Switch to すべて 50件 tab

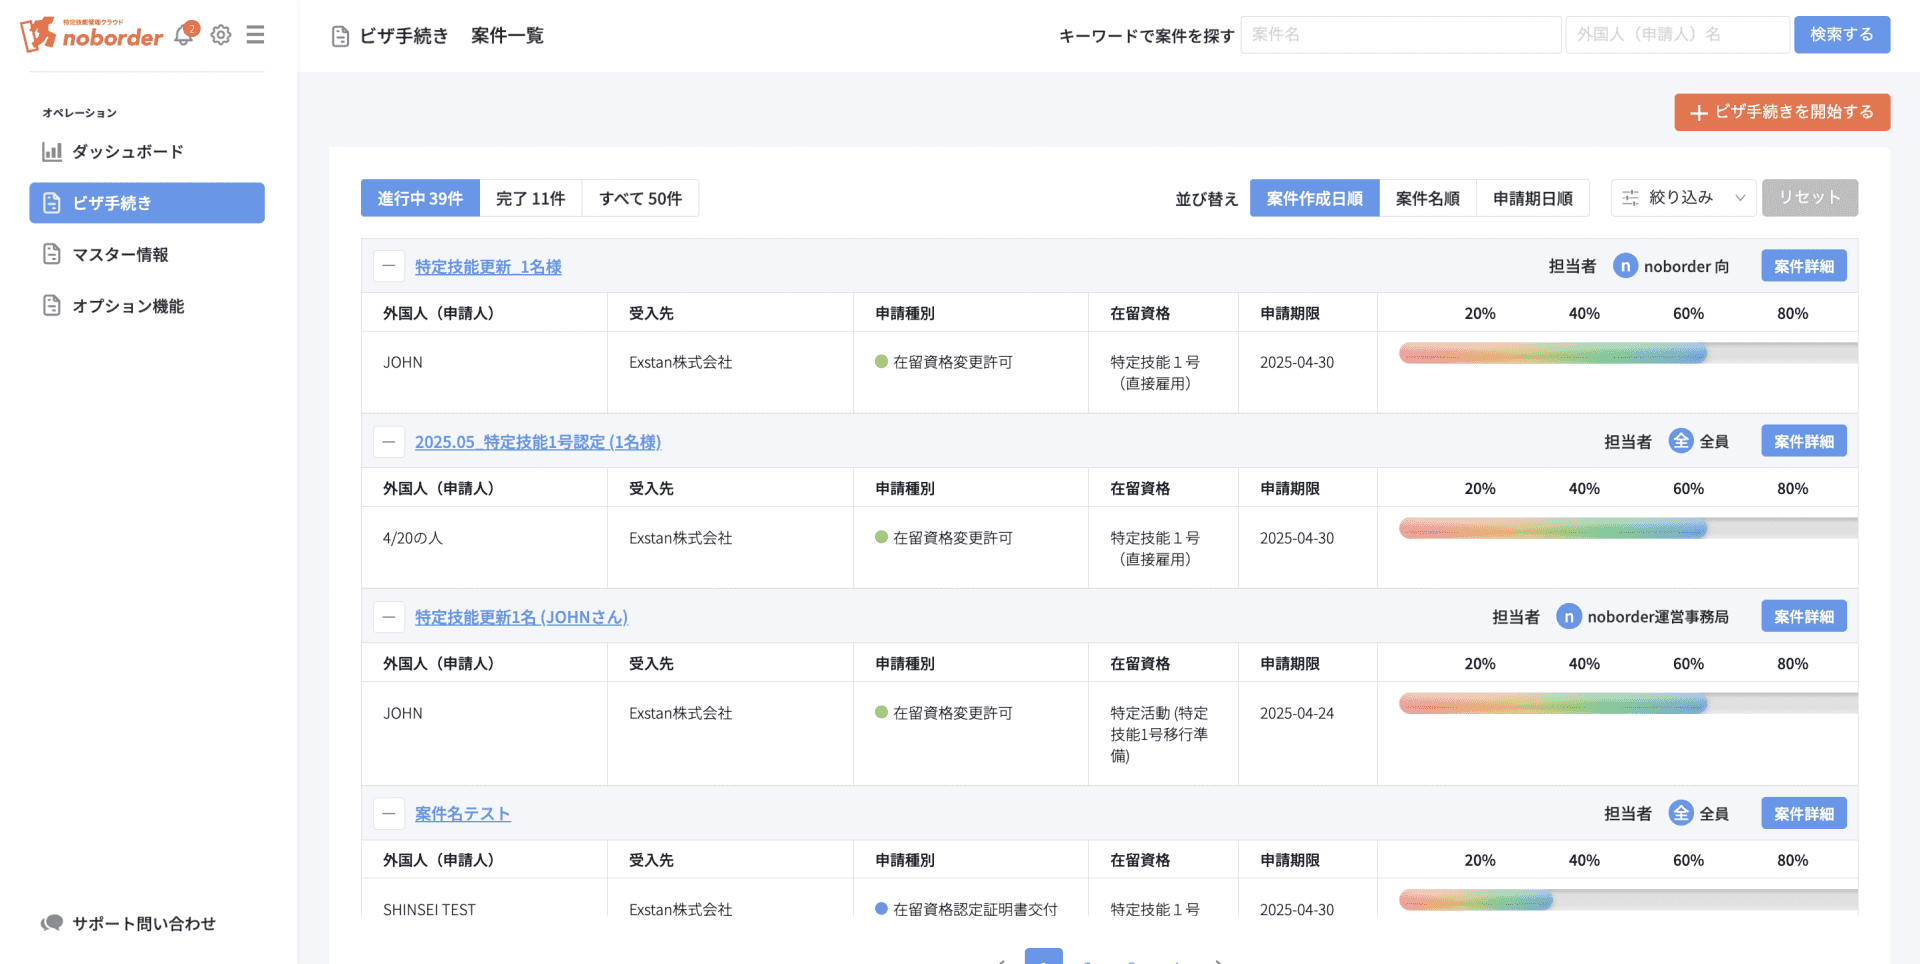coord(640,199)
